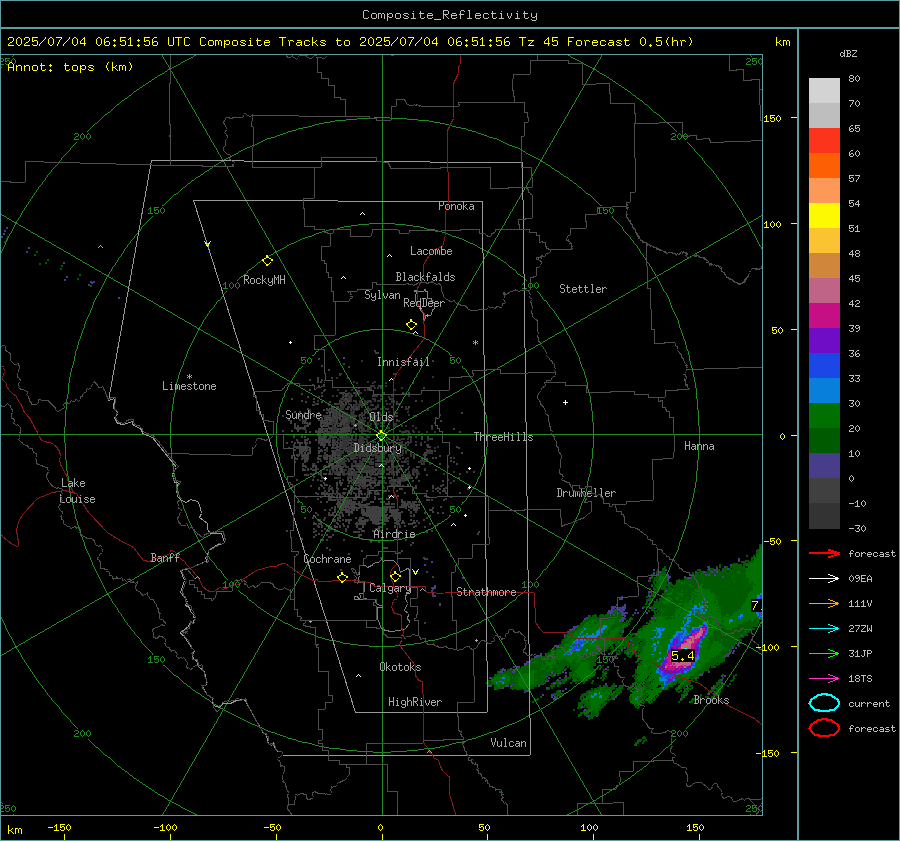Click the Cochrane town label
This screenshot has height=841, width=900.
[327, 559]
